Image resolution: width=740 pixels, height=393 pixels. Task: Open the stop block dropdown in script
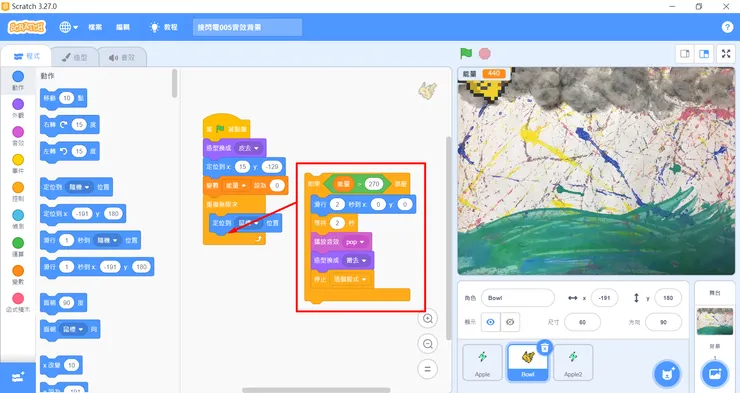click(x=350, y=279)
